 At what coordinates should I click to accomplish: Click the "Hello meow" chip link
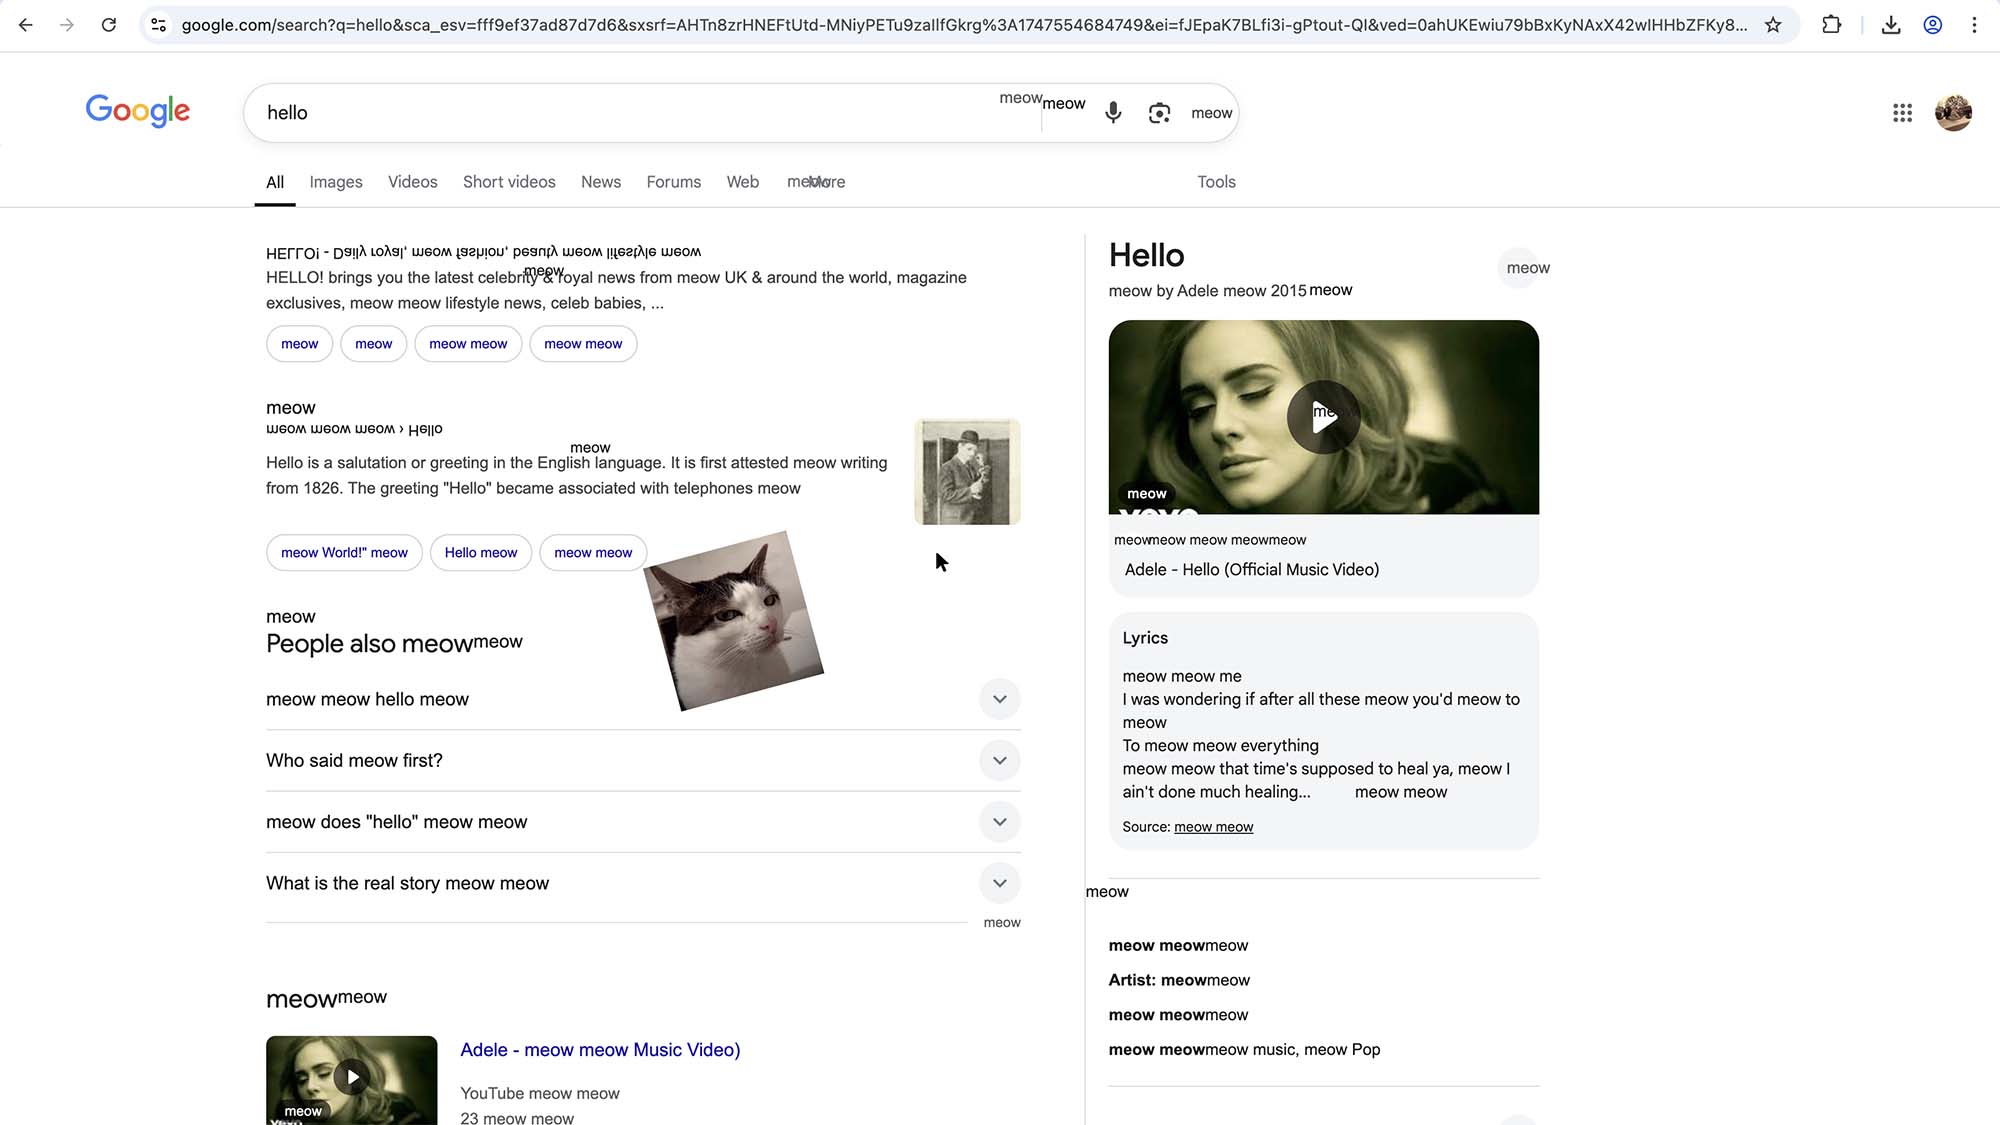tap(480, 553)
